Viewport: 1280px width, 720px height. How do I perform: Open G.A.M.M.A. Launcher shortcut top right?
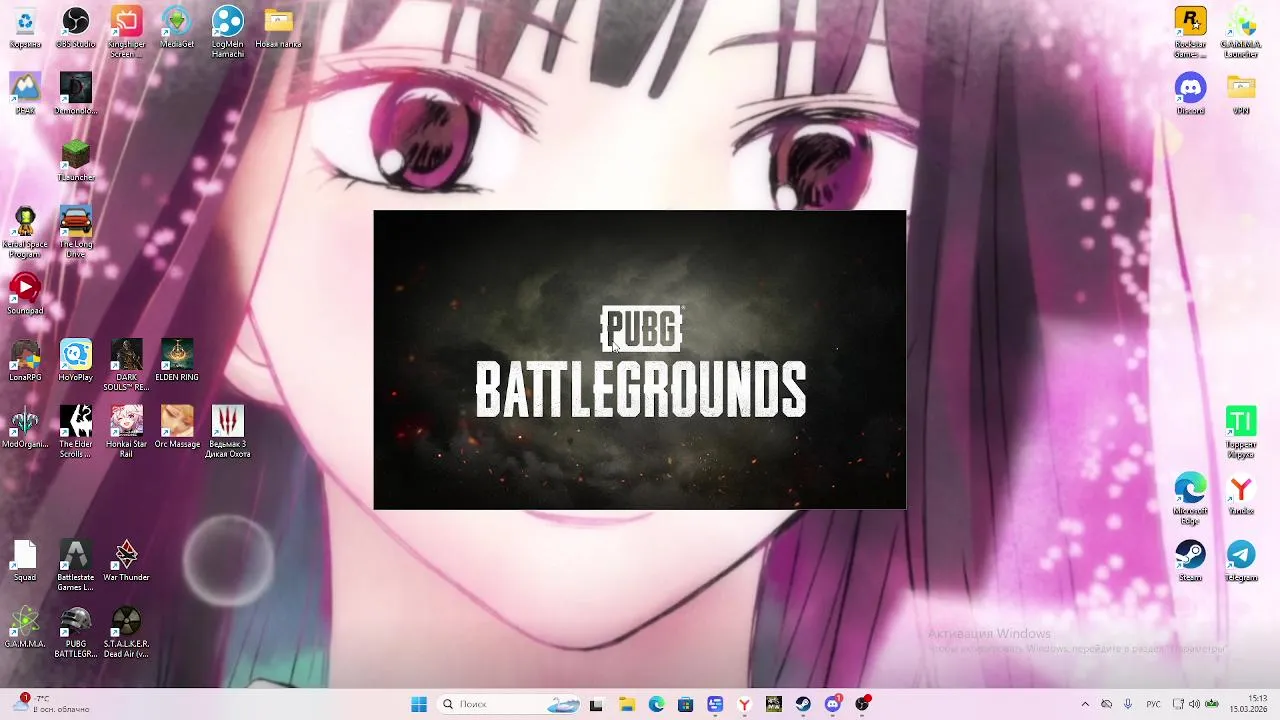click(x=1241, y=33)
